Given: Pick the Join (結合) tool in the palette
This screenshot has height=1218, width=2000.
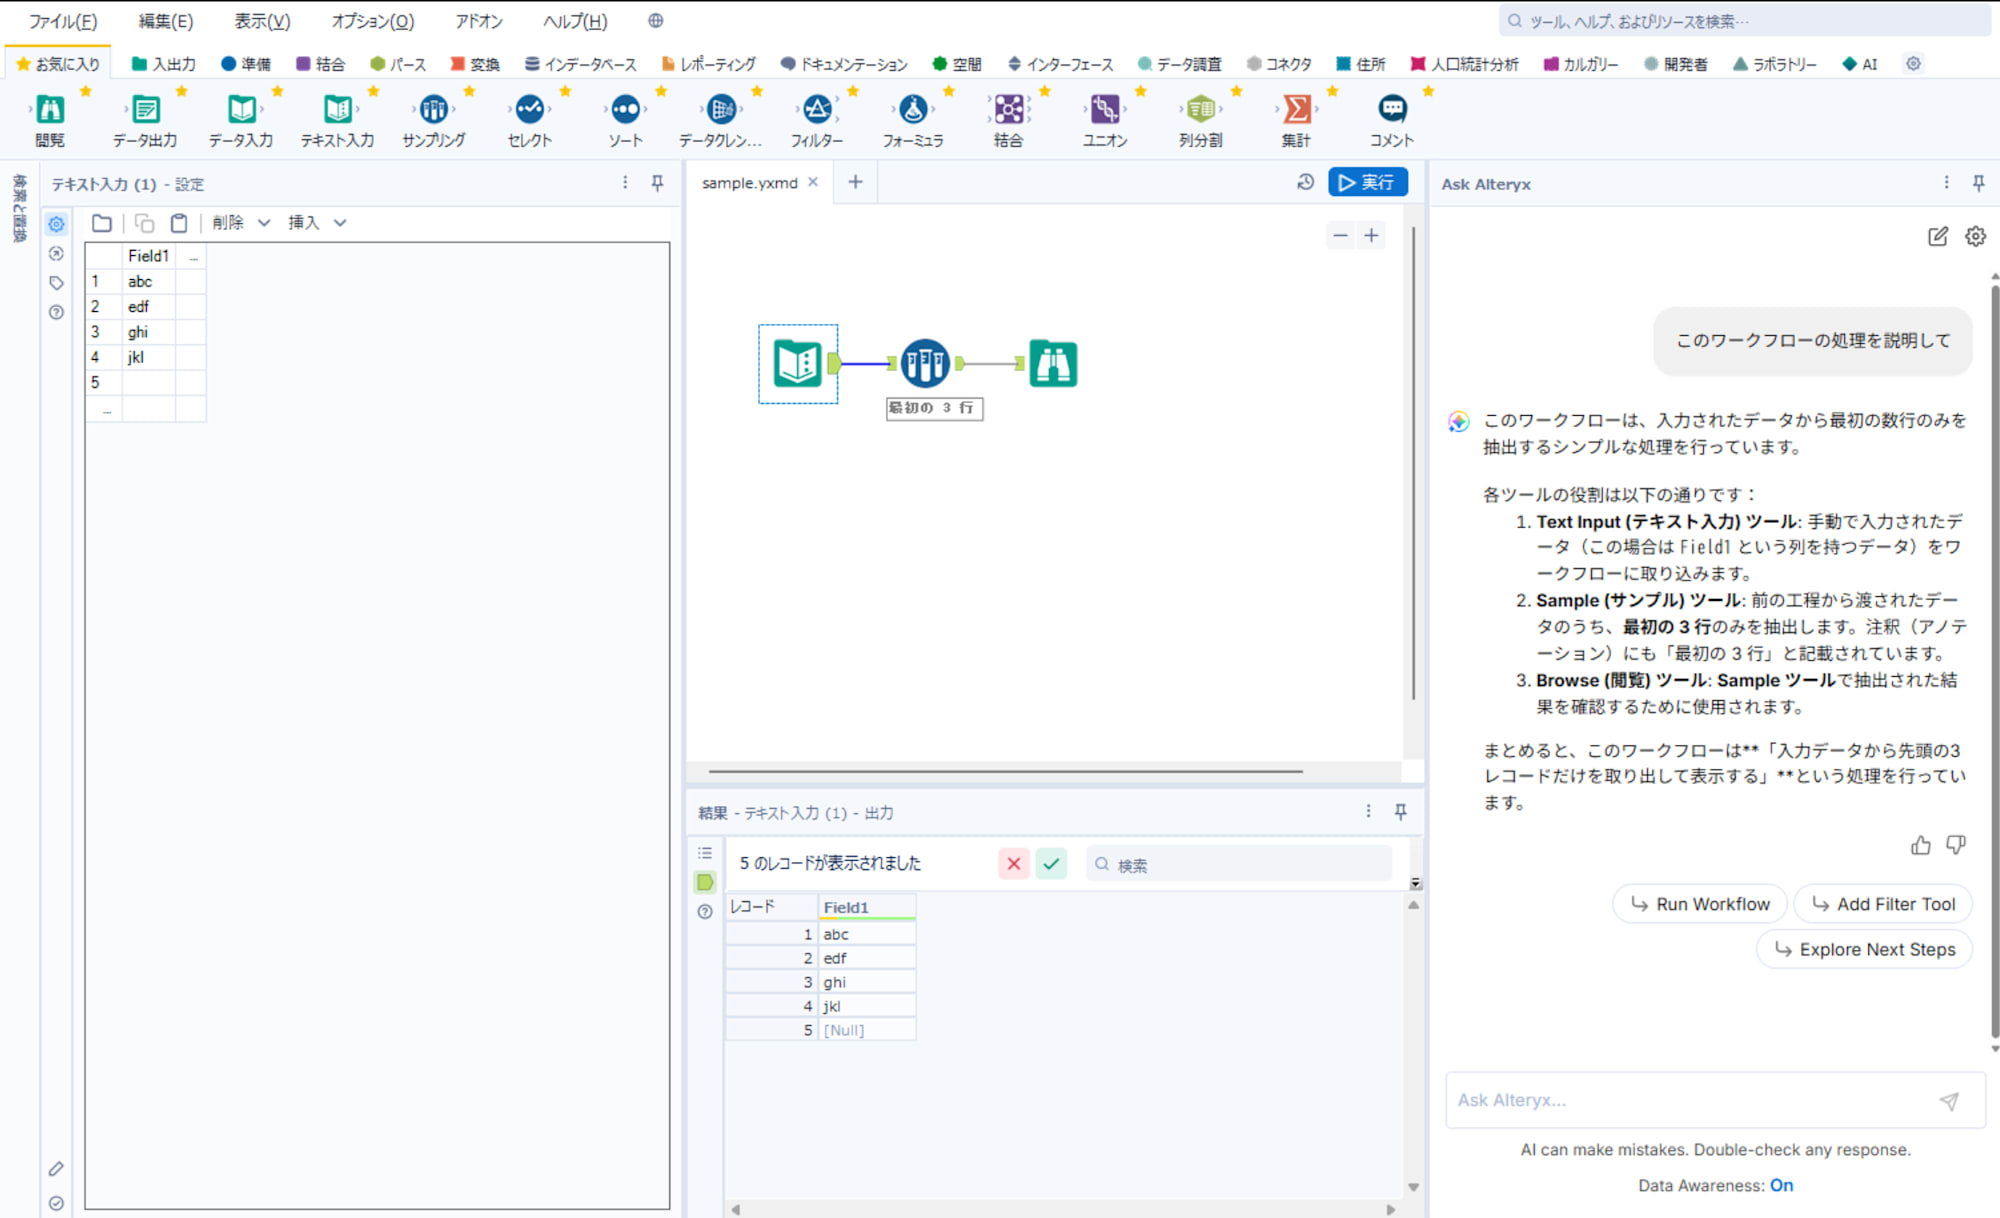Looking at the screenshot, I should coord(1008,118).
